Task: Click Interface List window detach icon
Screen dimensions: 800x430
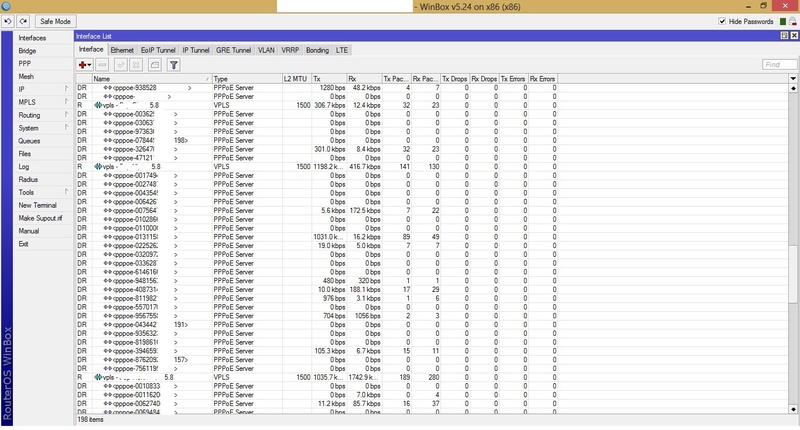Action: (784, 36)
